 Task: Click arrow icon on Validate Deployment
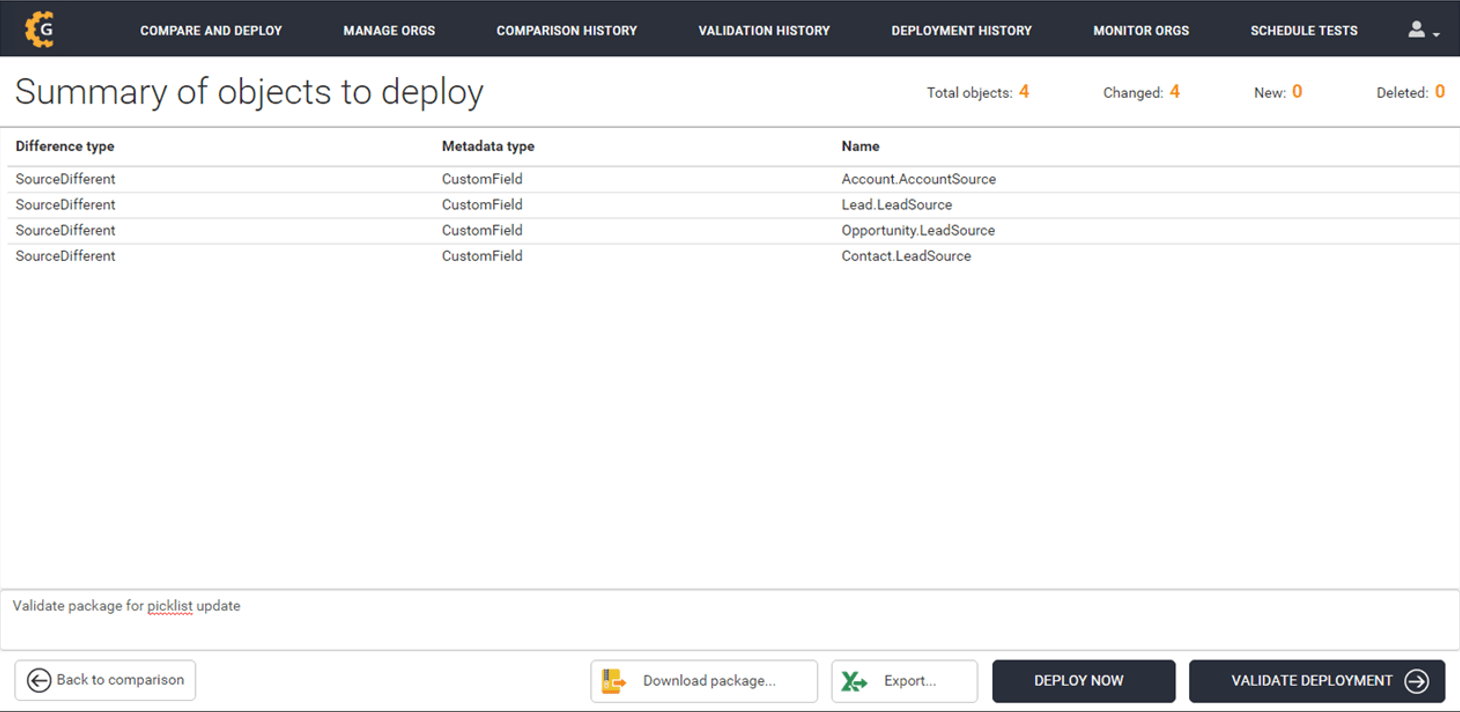pyautogui.click(x=1416, y=681)
